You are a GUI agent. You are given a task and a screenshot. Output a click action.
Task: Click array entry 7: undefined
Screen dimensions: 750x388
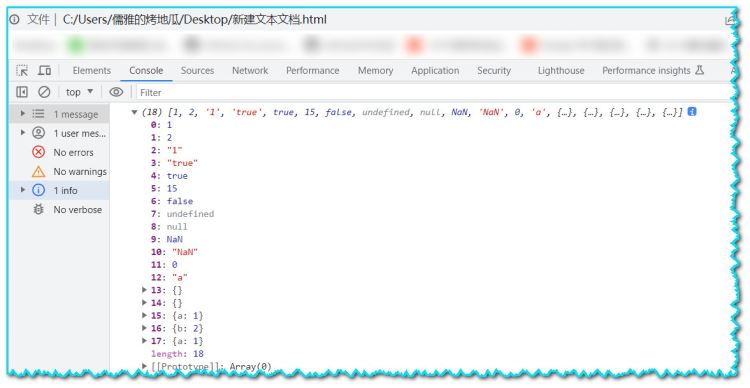tap(182, 213)
